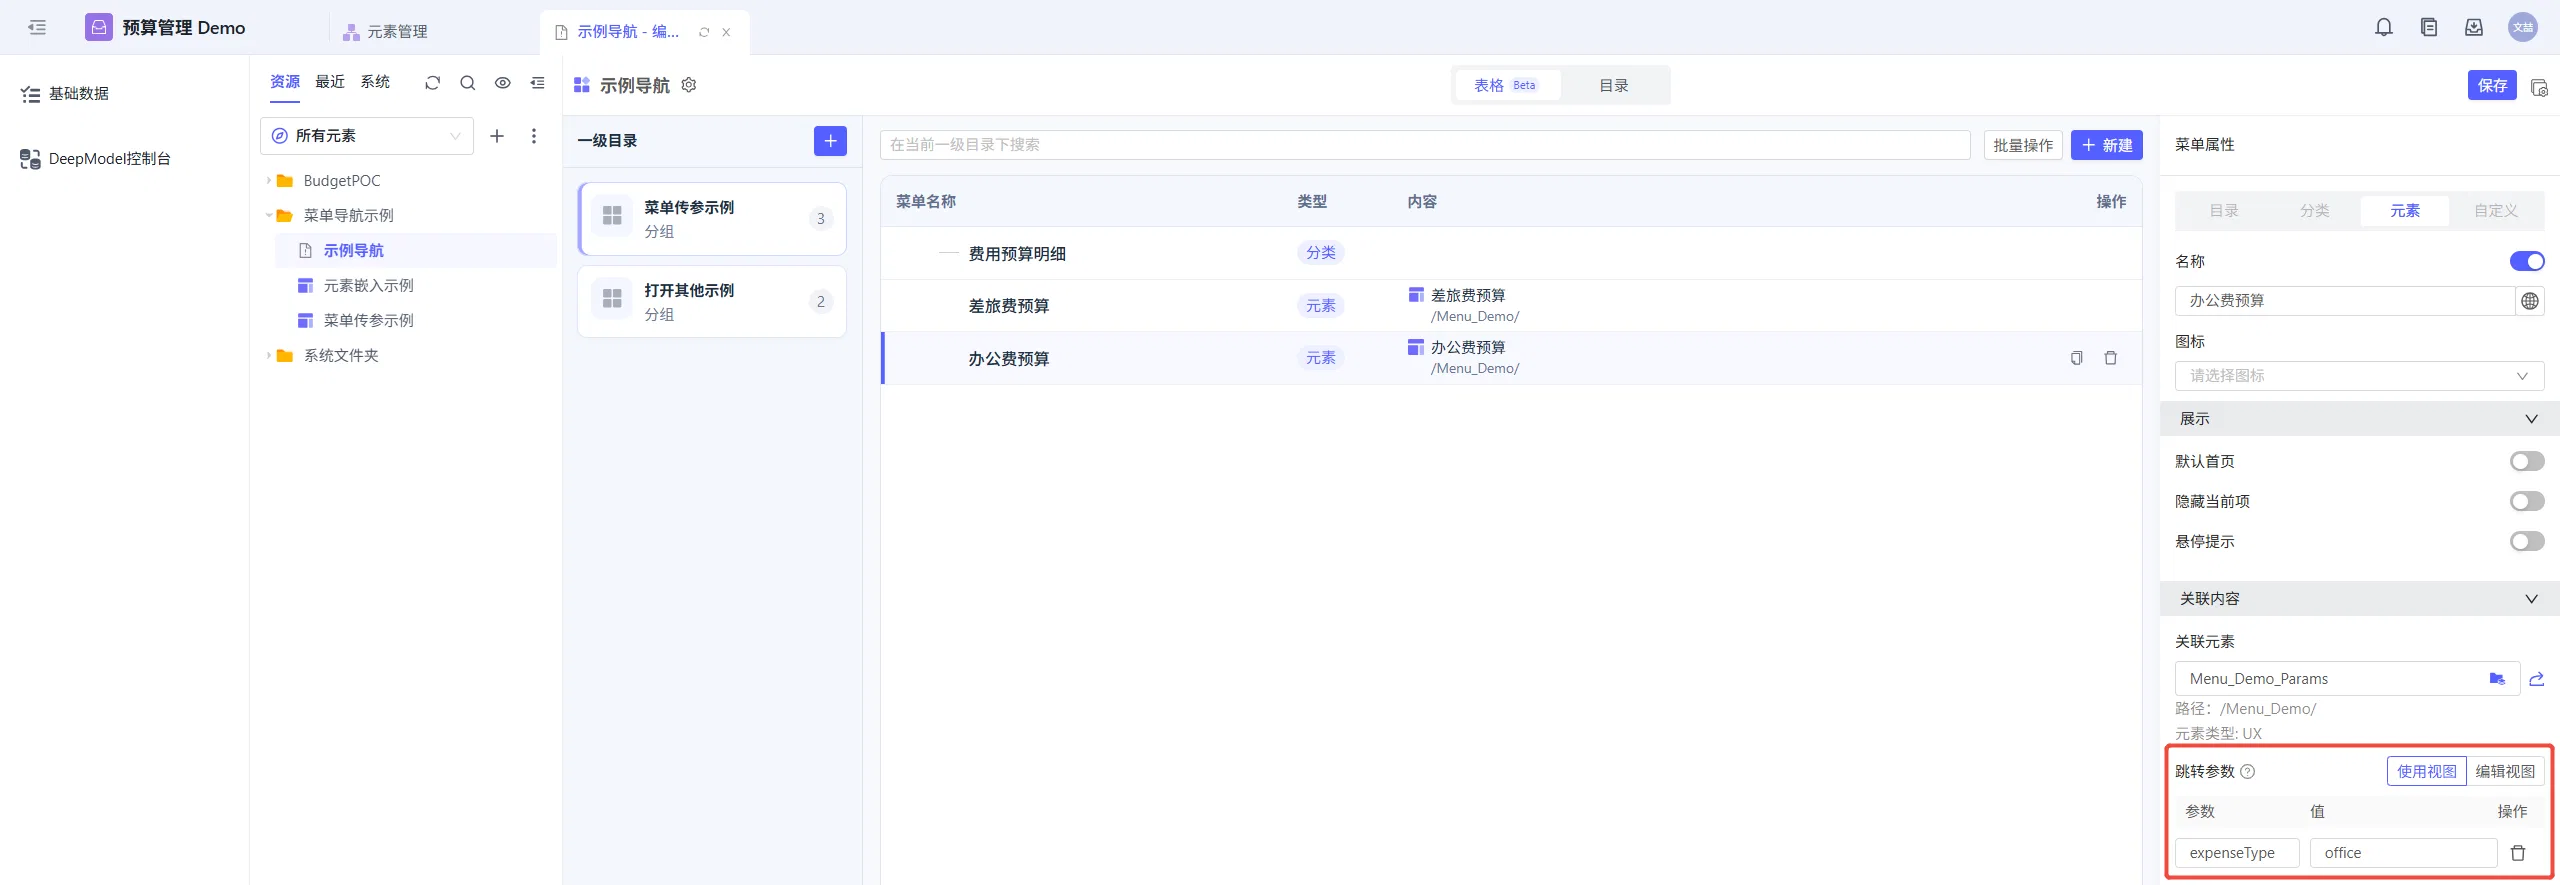
Task: Enable the 隐藏当前项 toggle
Action: (x=2527, y=501)
